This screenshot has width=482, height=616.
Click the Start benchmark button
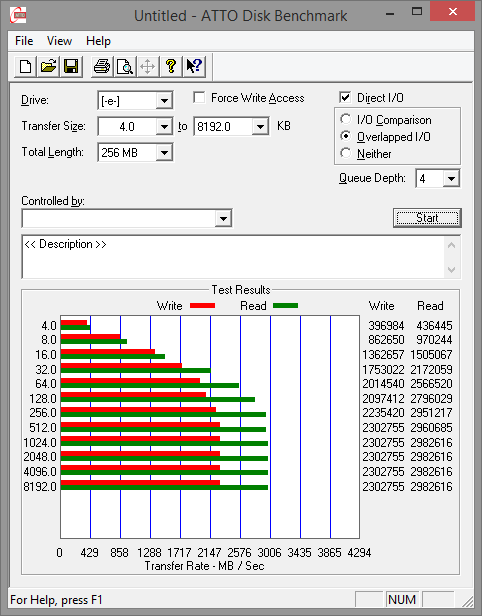[427, 218]
